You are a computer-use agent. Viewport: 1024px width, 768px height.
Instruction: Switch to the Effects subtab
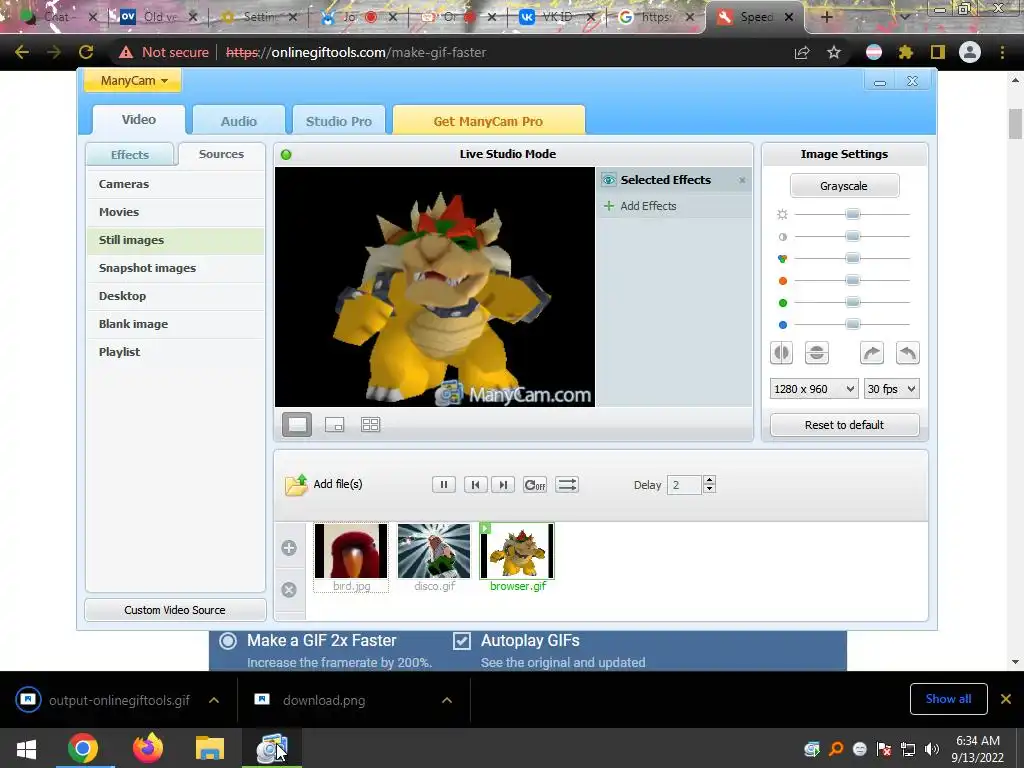(x=129, y=155)
